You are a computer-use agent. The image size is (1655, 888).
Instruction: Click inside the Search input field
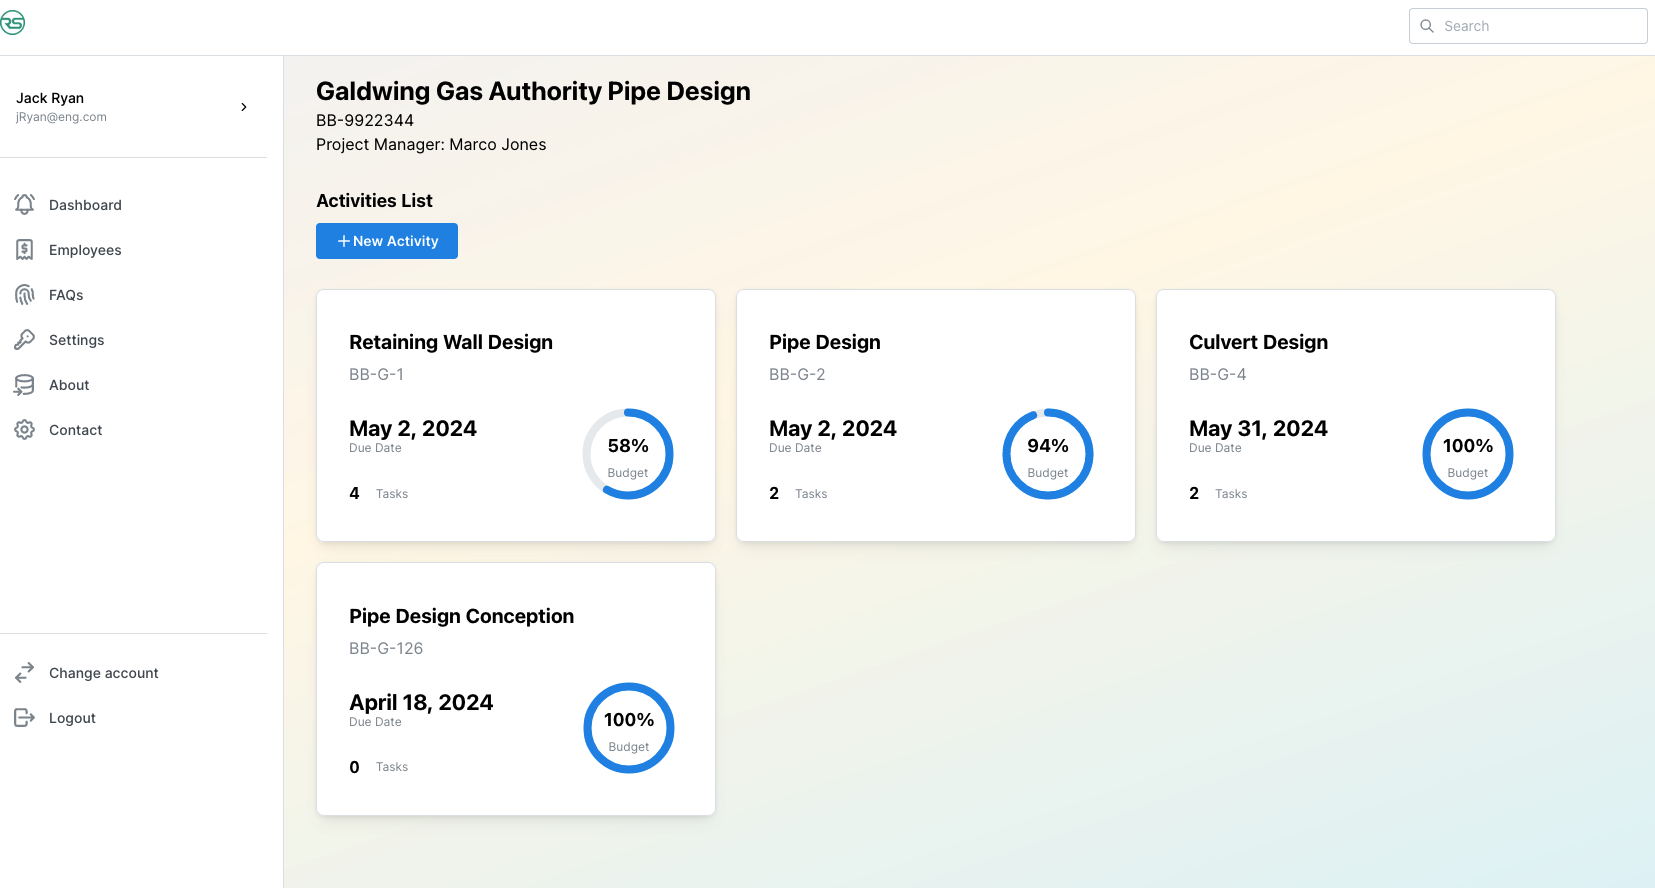pyautogui.click(x=1528, y=26)
